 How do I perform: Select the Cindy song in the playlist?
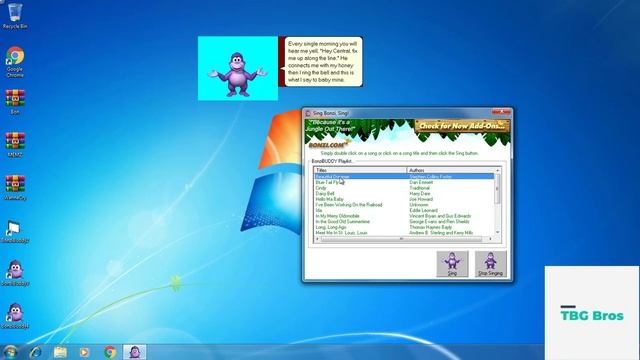pos(321,188)
